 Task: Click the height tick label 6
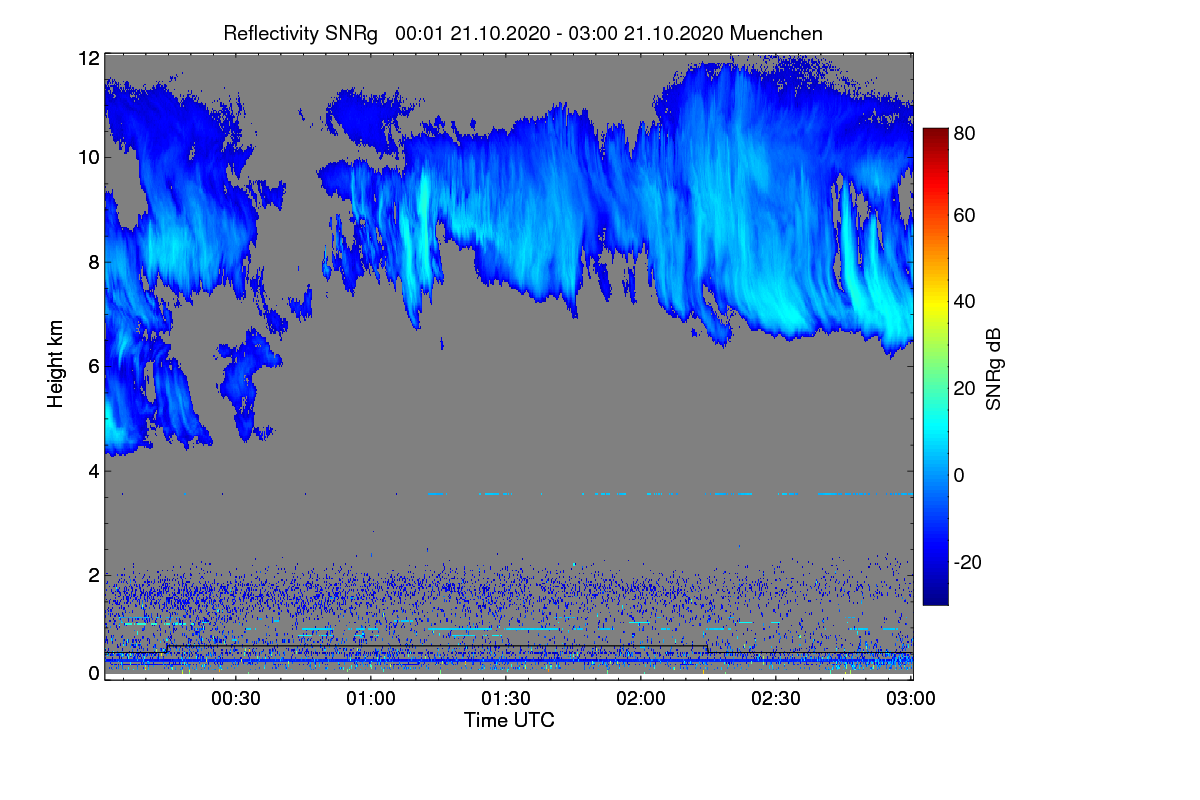(x=93, y=366)
